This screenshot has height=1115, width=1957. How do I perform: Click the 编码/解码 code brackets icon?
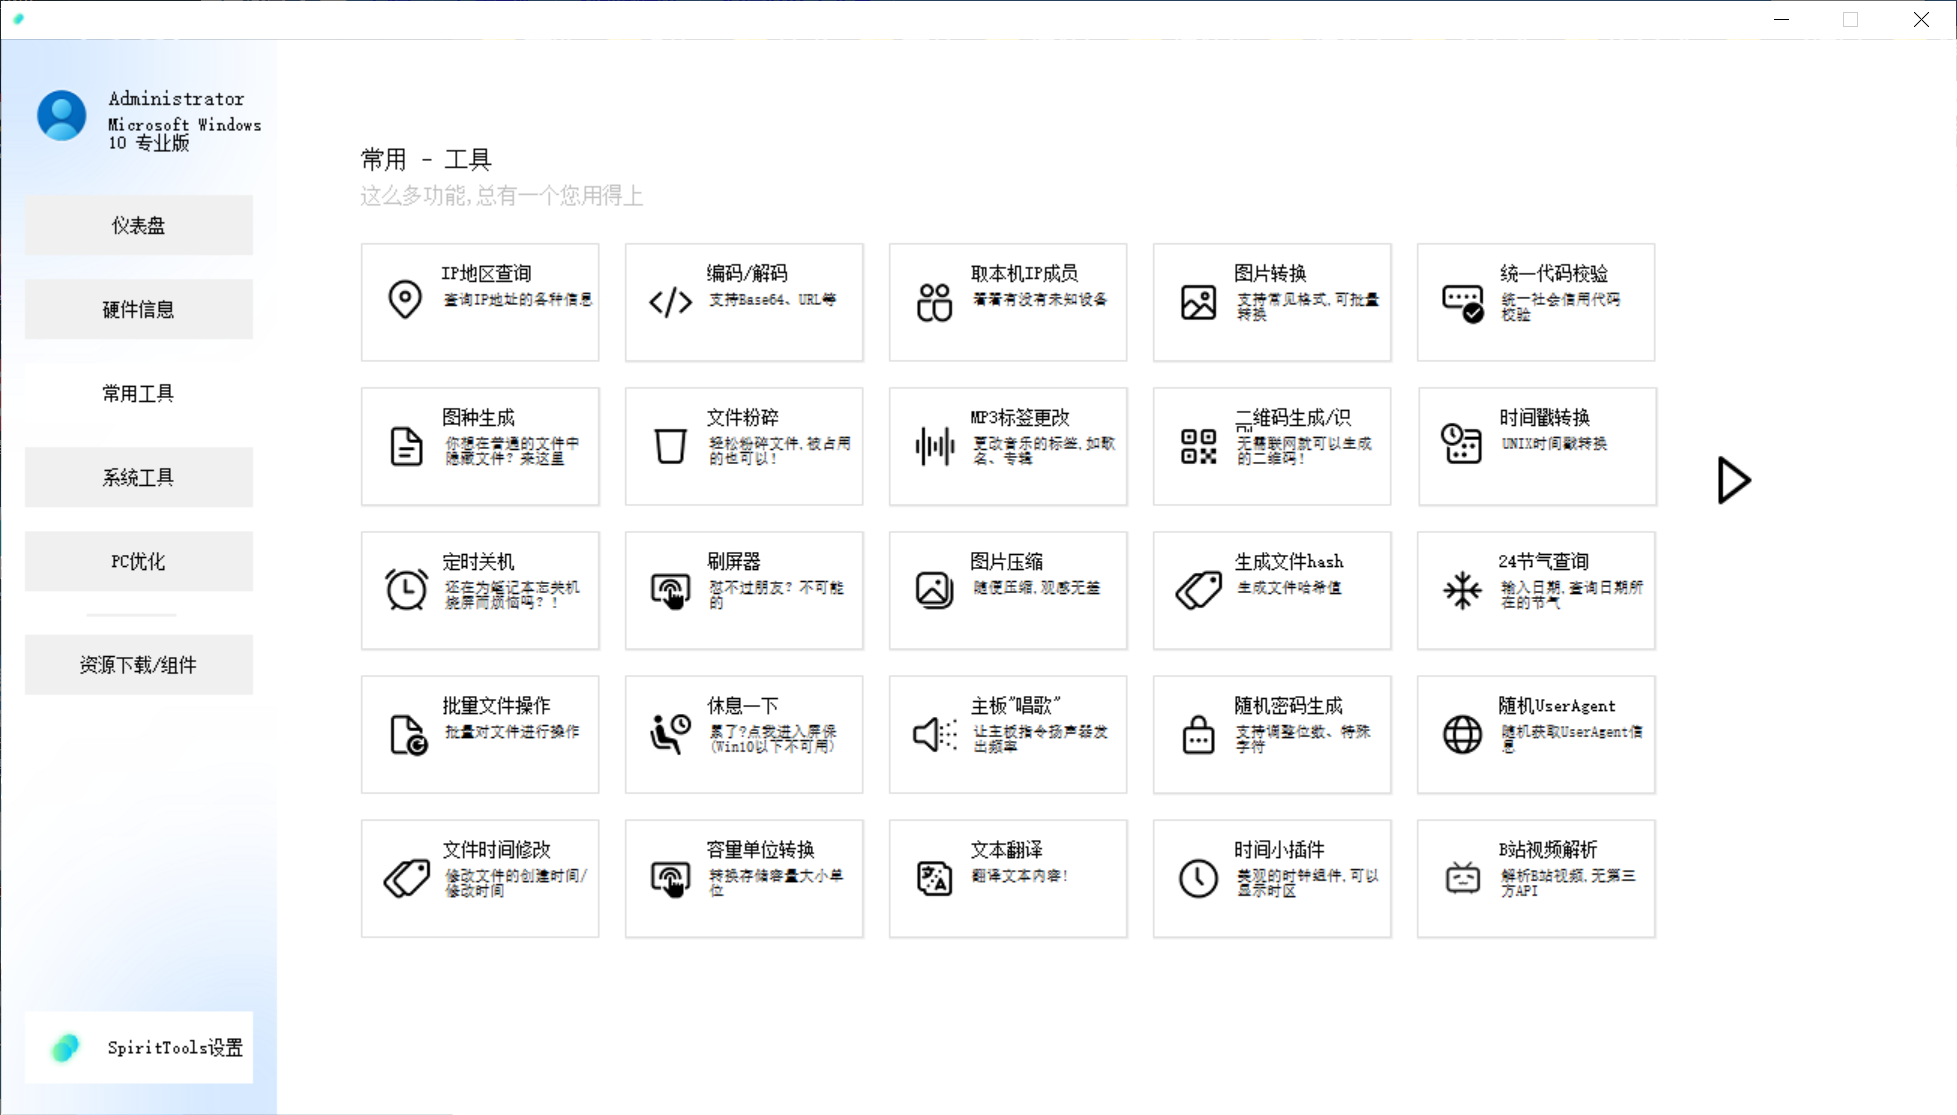670,301
